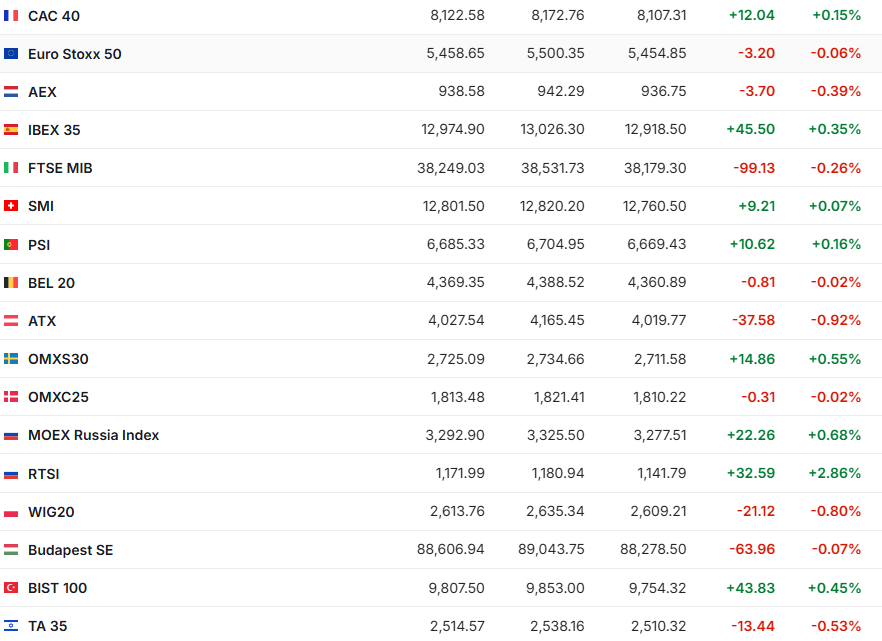Click the Israeli flag beside TA 35

11,626
